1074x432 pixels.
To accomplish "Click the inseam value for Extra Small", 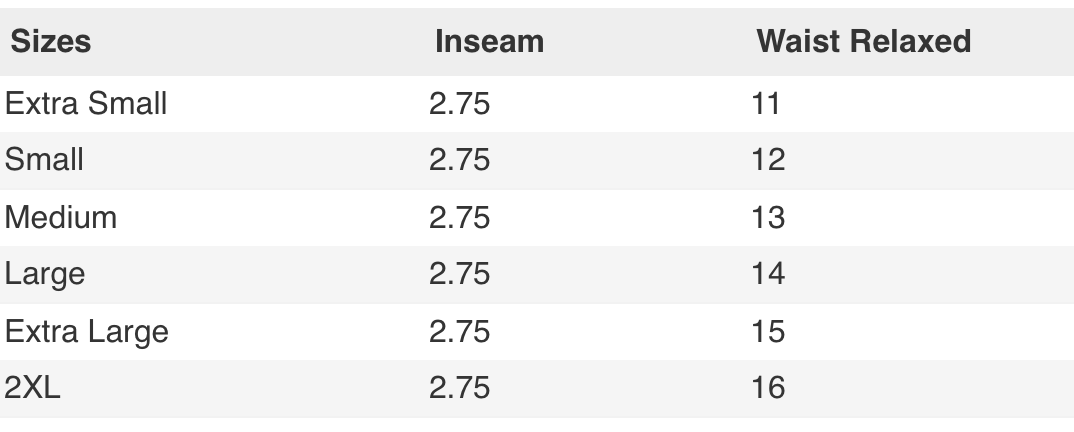I will click(459, 102).
